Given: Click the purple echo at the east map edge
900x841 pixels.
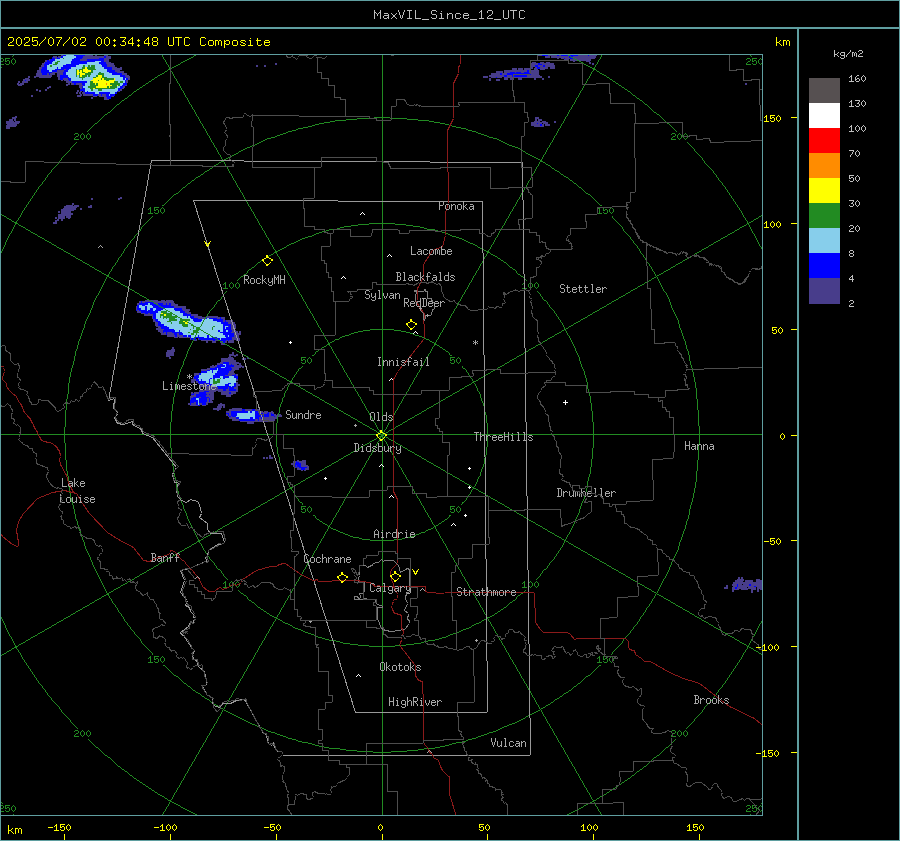Looking at the screenshot, I should pos(745,585).
